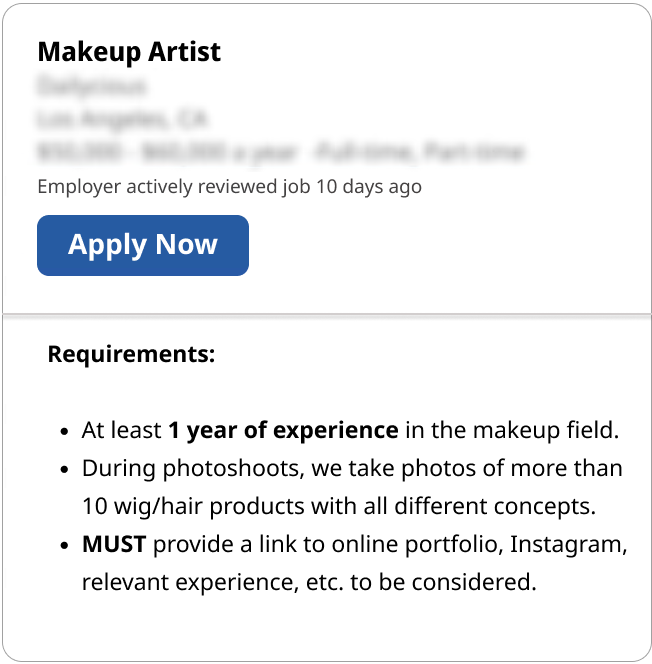652x664 pixels.
Task: Click the '10 wig/hair products' text line
Action: pyautogui.click(x=339, y=506)
